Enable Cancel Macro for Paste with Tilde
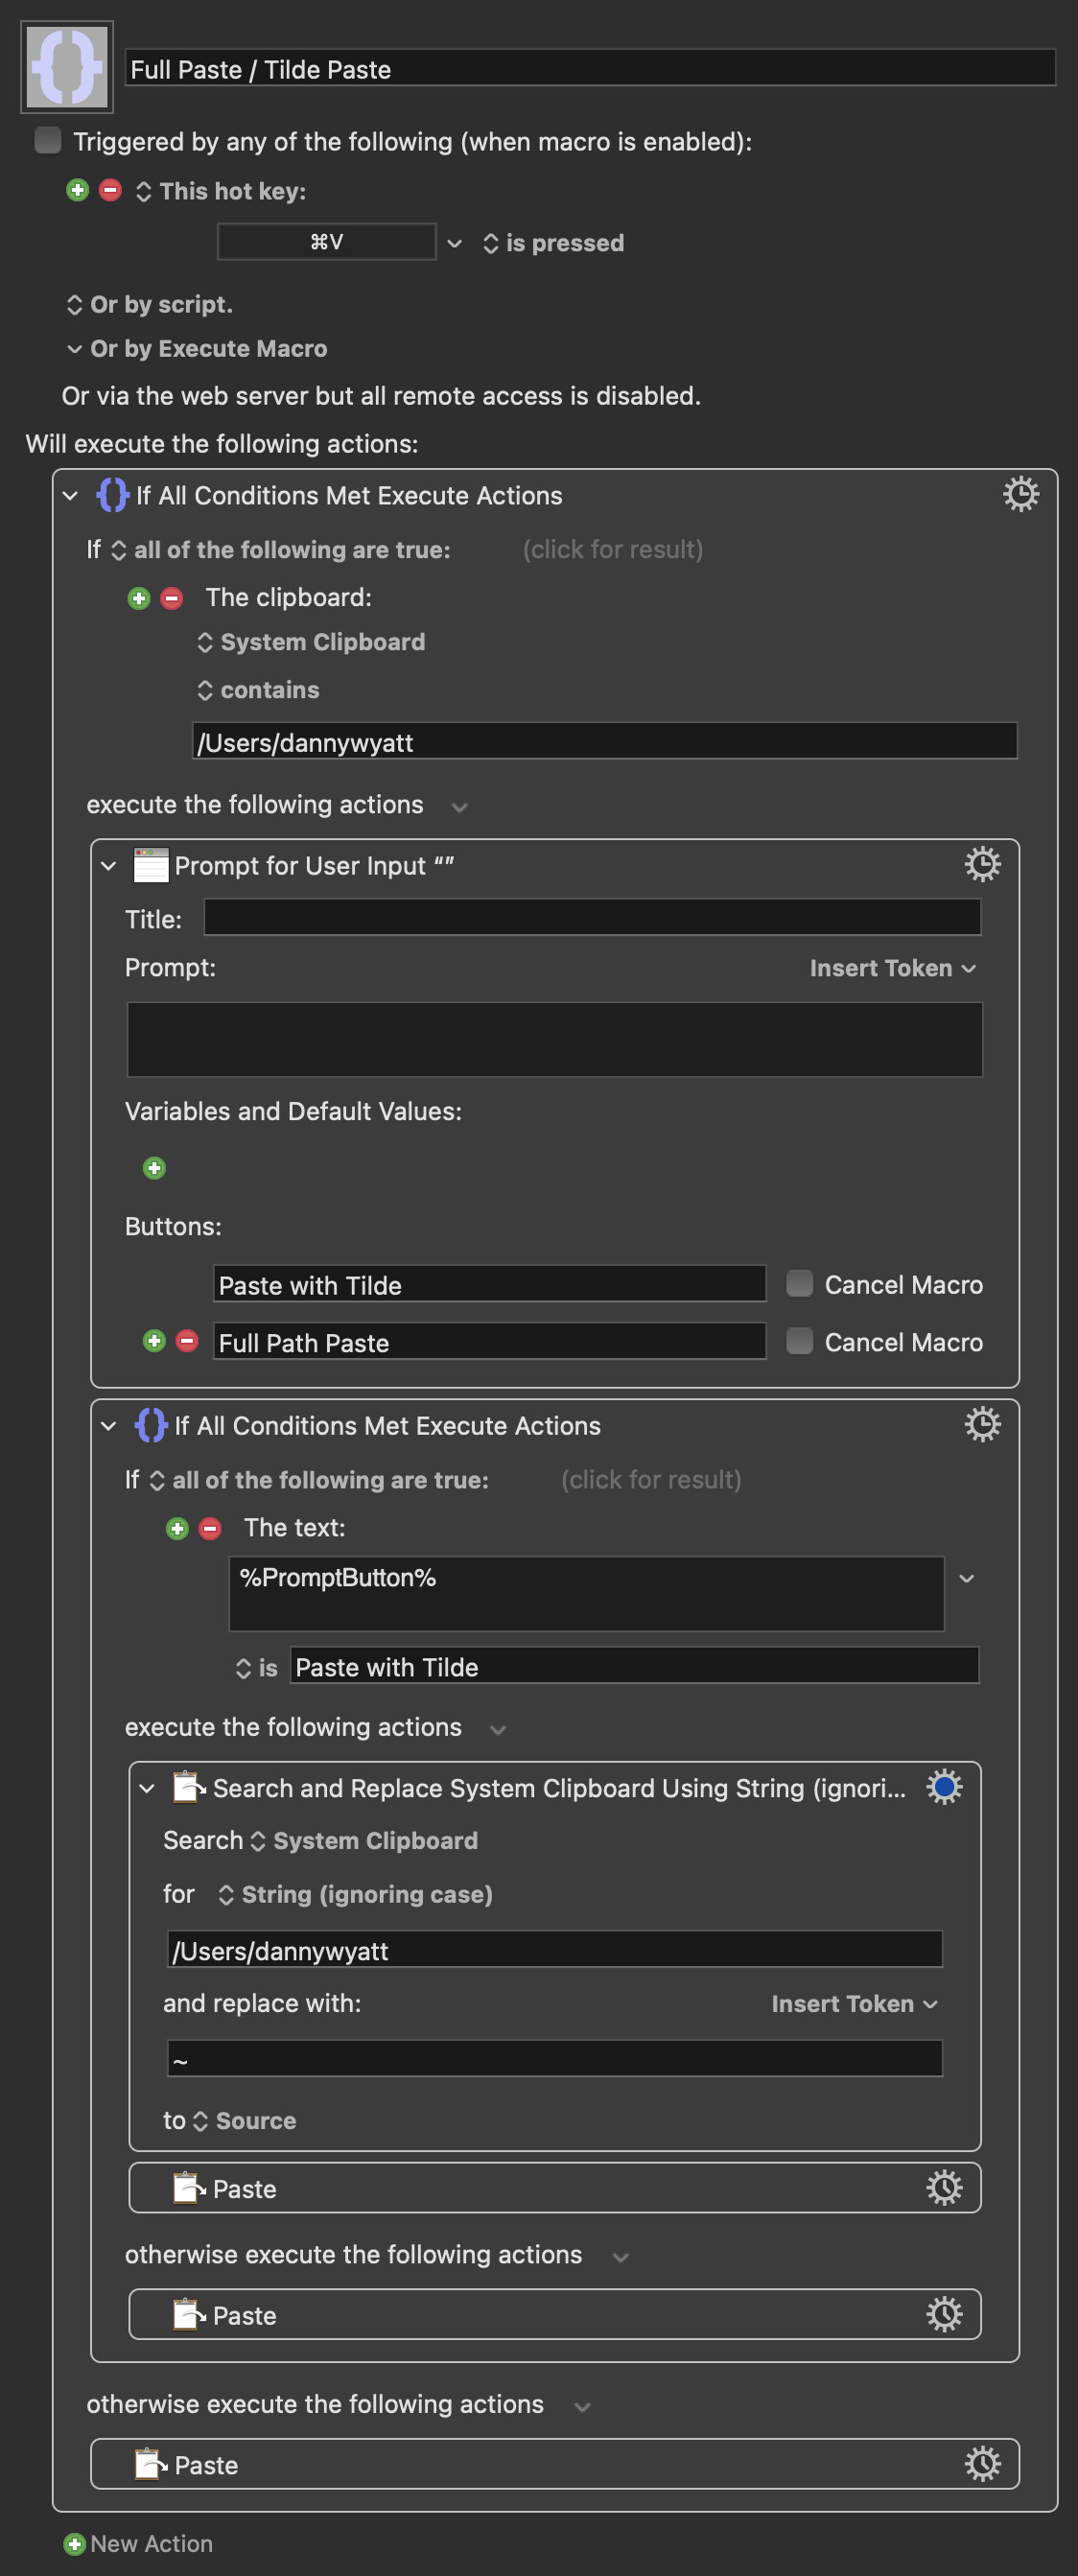This screenshot has width=1078, height=2576. point(799,1283)
